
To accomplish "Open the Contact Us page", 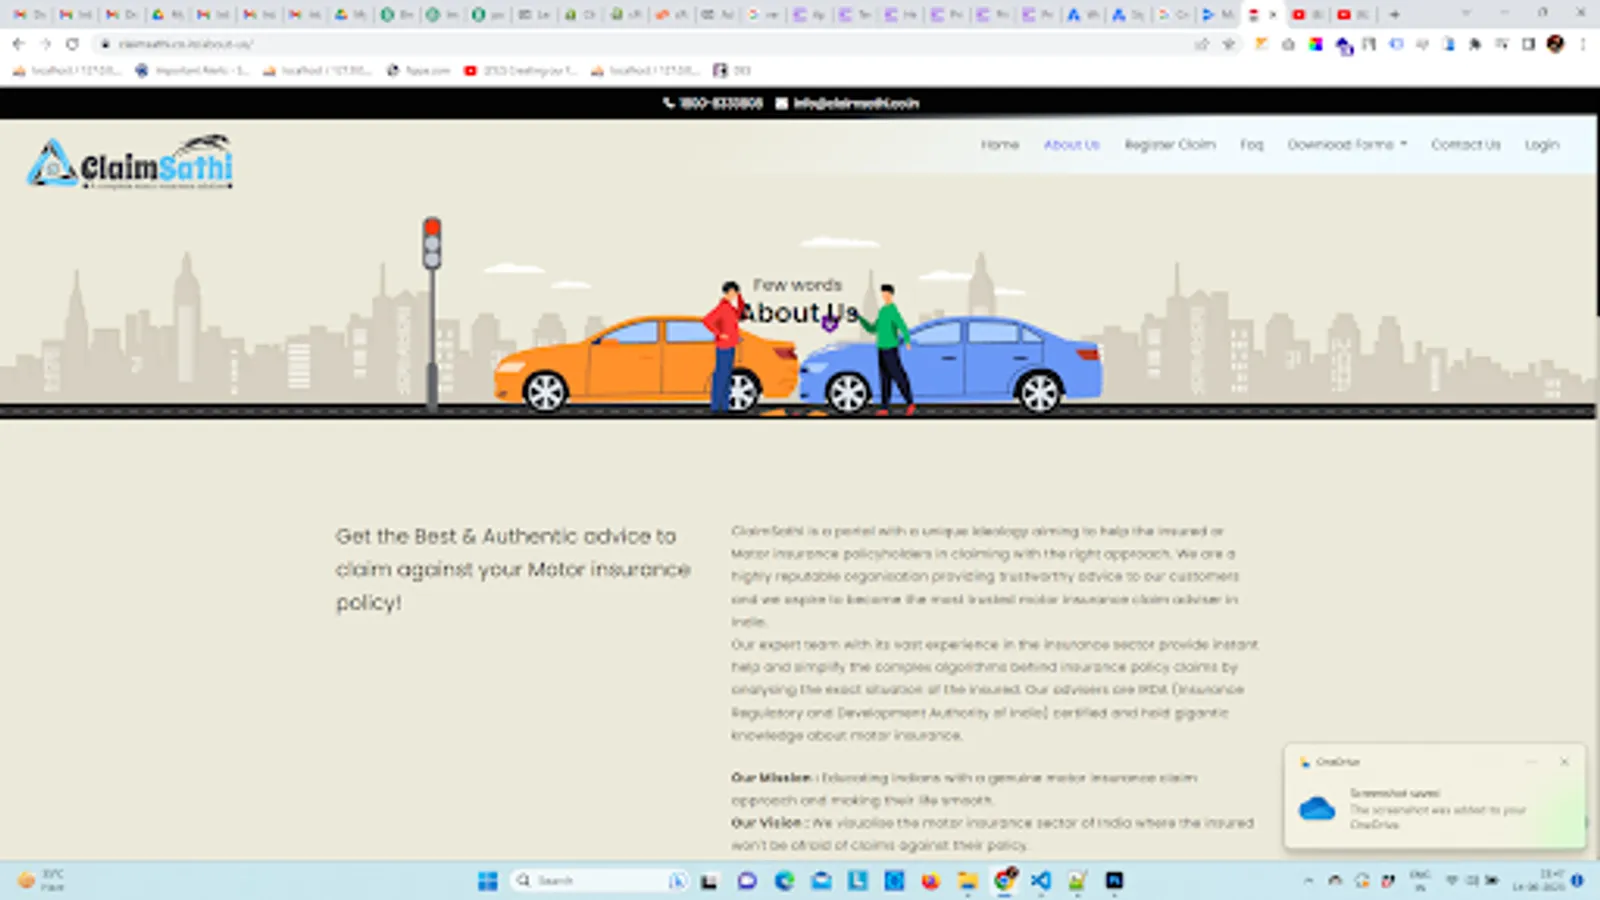I will coord(1465,145).
